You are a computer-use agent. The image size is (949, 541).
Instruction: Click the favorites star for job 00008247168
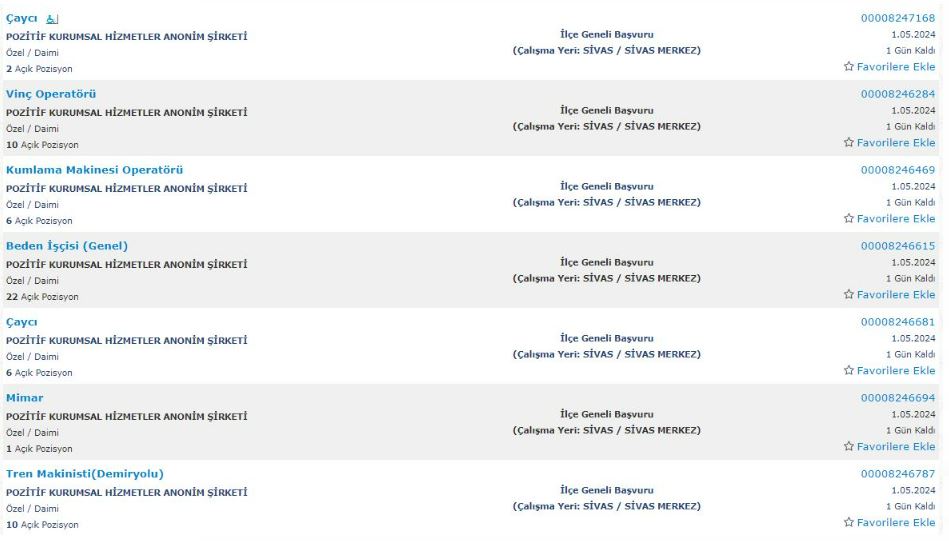[x=849, y=67]
